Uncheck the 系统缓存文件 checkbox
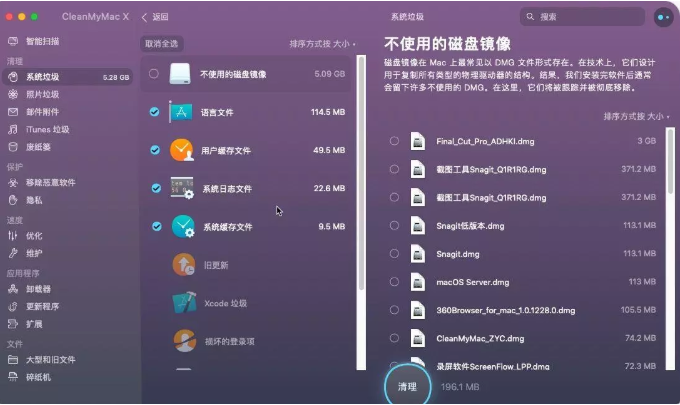The image size is (680, 405). [157, 226]
